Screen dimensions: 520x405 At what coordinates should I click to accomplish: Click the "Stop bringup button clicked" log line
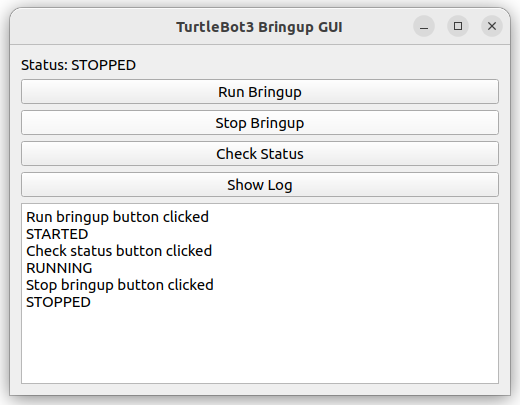pyautogui.click(x=120, y=285)
